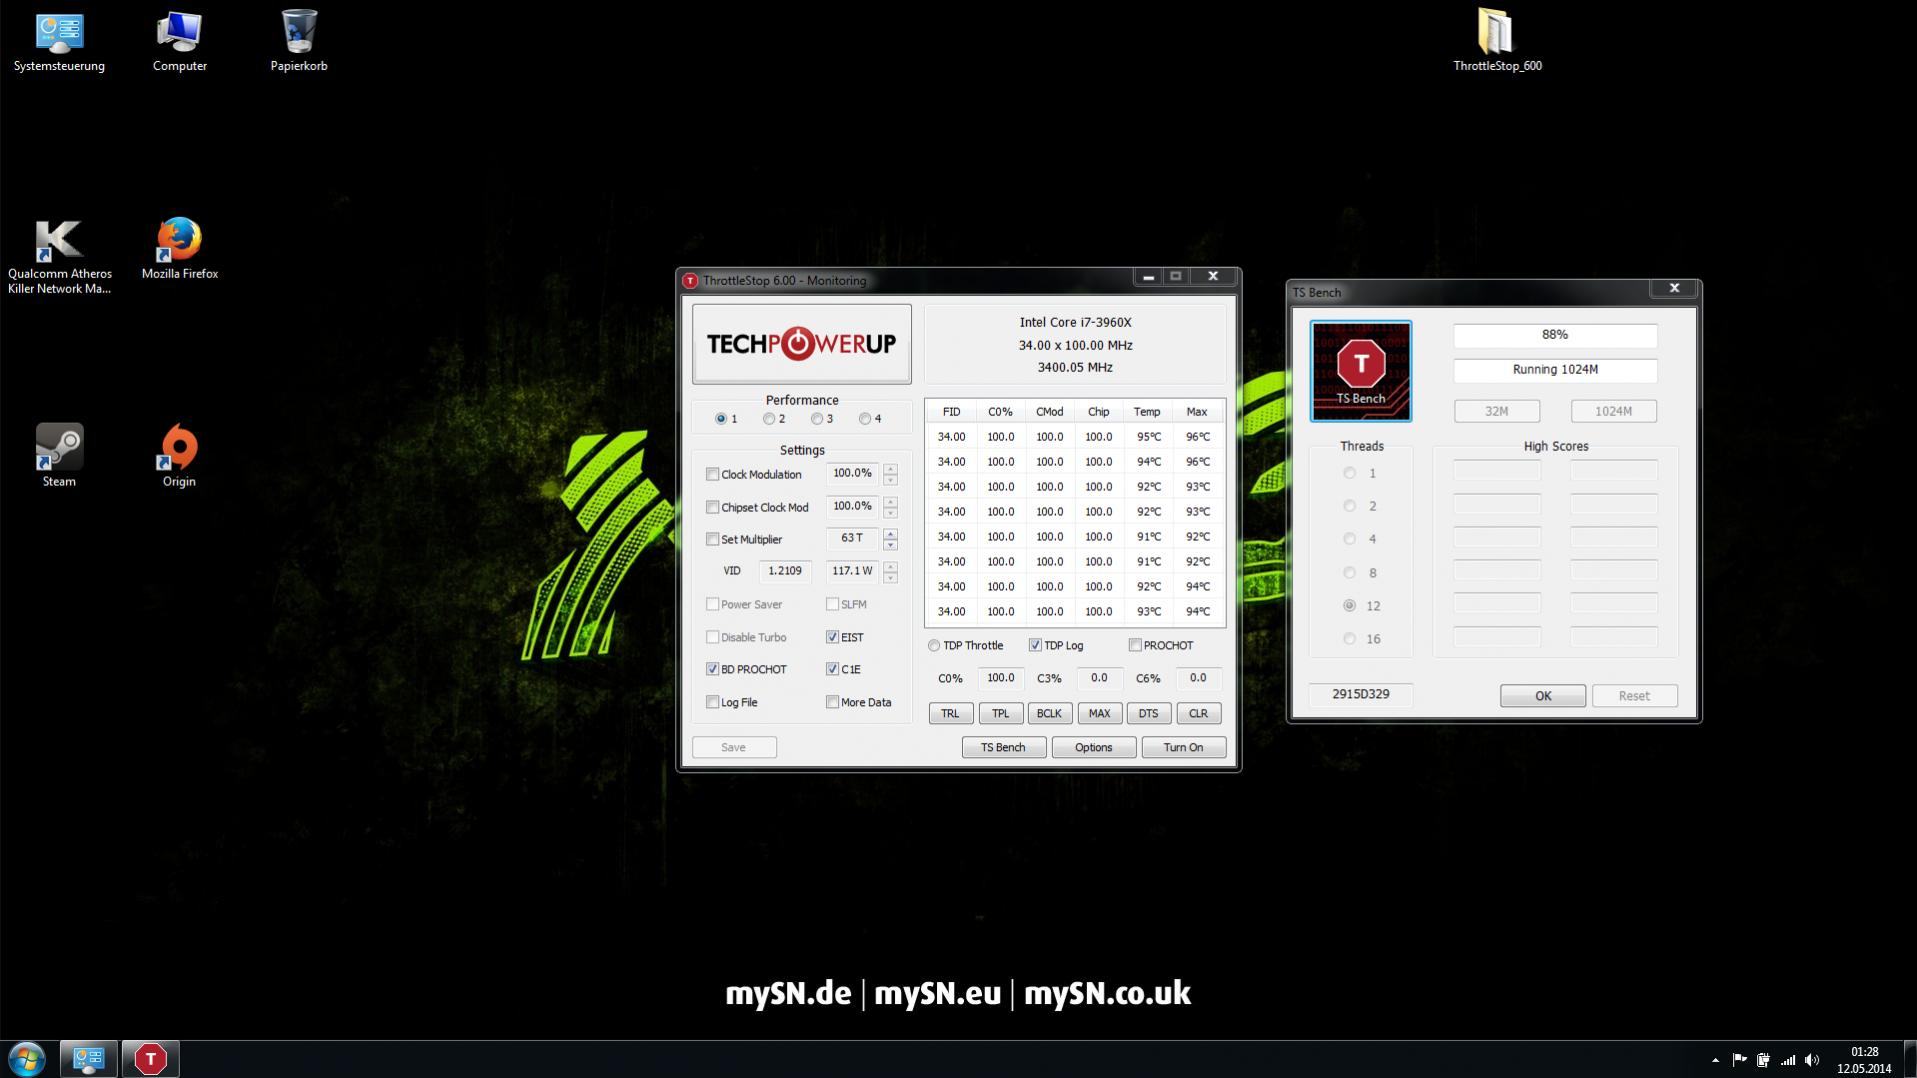Image resolution: width=1917 pixels, height=1078 pixels.
Task: Click the C0% value field 100.0
Action: pyautogui.click(x=1000, y=678)
